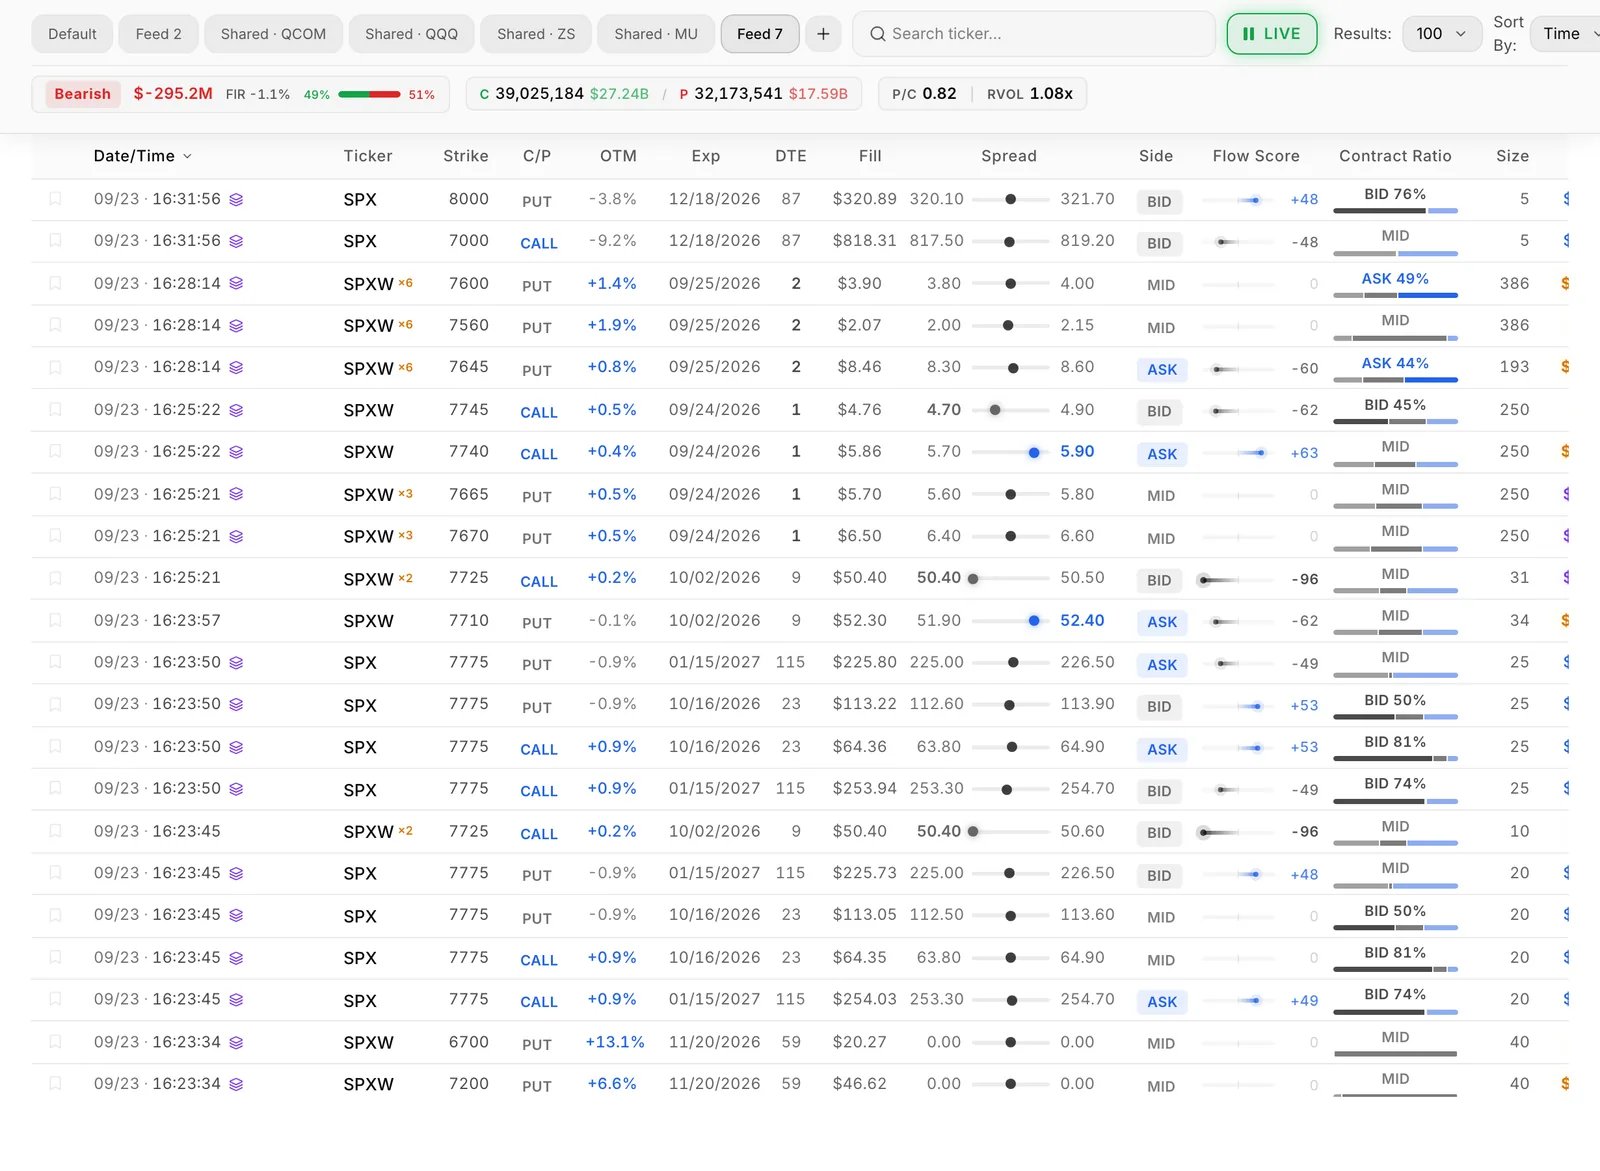Bookmark the SPXW 7645 PUT row
Viewport: 1600px width, 1171px height.
point(55,367)
